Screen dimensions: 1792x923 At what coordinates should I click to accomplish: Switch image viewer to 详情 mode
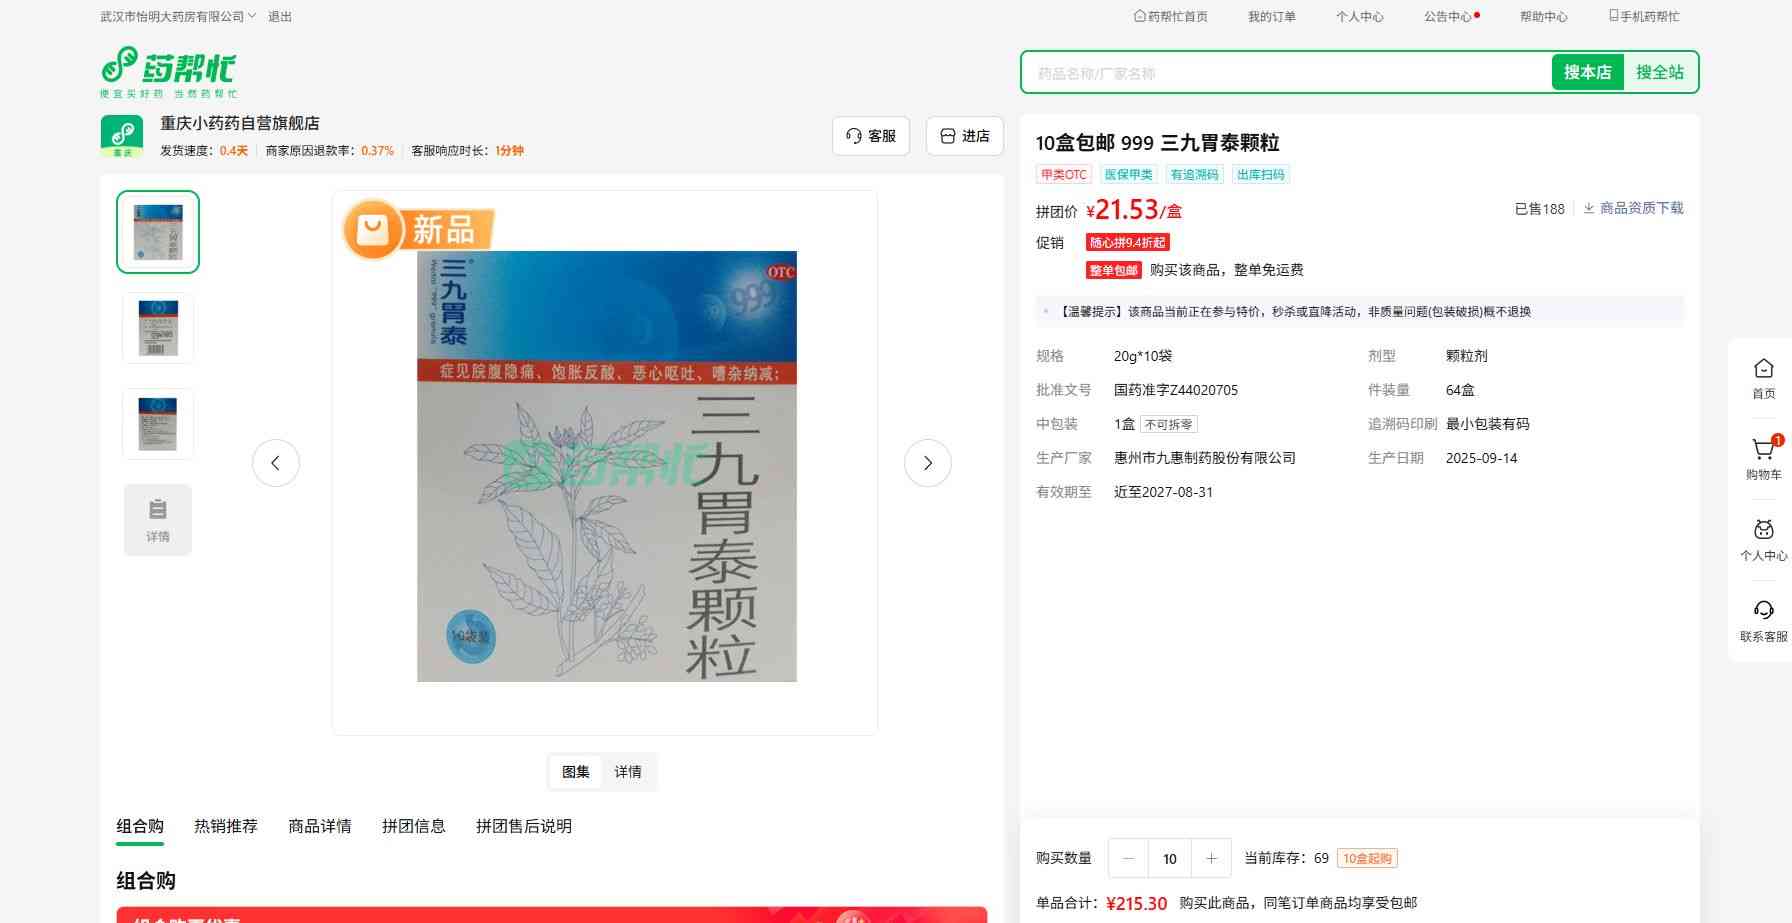point(628,772)
